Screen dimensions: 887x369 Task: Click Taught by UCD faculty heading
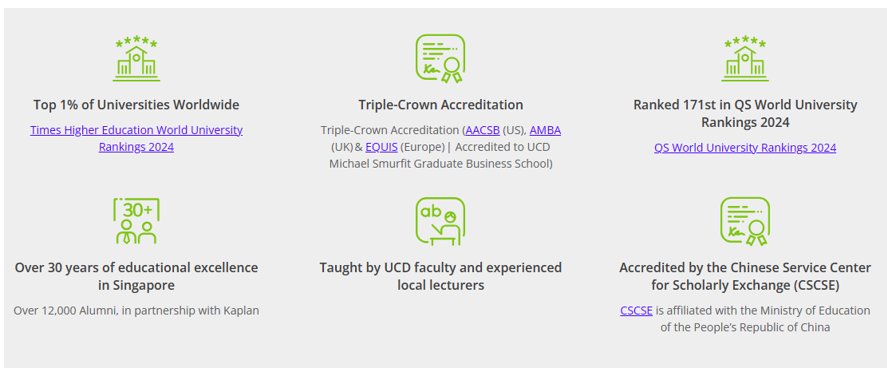pyautogui.click(x=441, y=276)
